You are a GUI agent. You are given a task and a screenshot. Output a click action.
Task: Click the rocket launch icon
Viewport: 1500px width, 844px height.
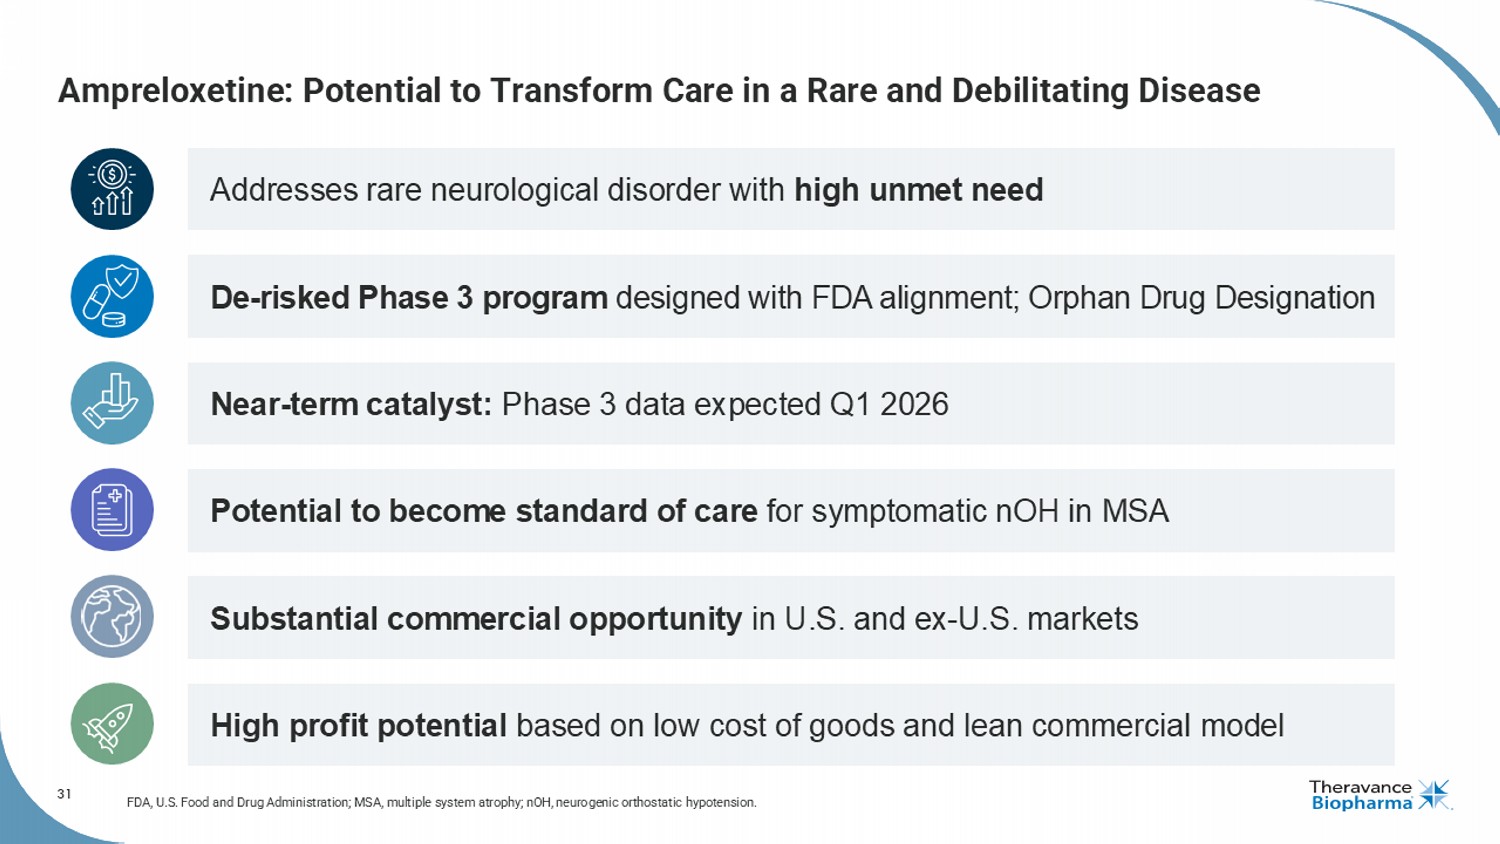click(112, 724)
